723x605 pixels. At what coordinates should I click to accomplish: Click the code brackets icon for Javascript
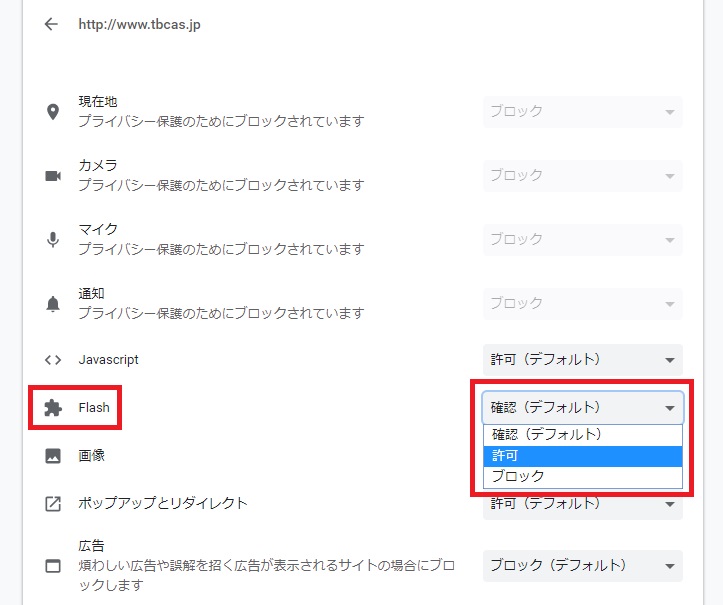pyautogui.click(x=53, y=360)
